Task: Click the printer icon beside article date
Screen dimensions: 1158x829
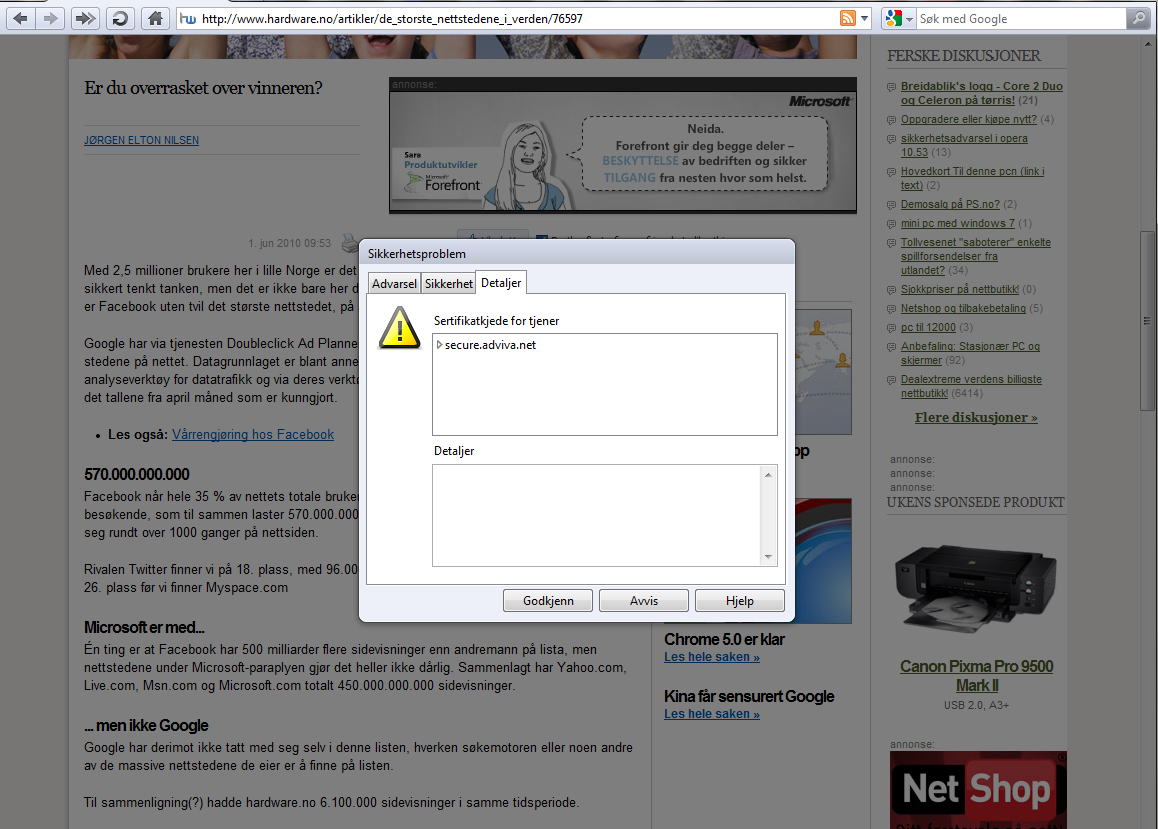Action: point(349,242)
